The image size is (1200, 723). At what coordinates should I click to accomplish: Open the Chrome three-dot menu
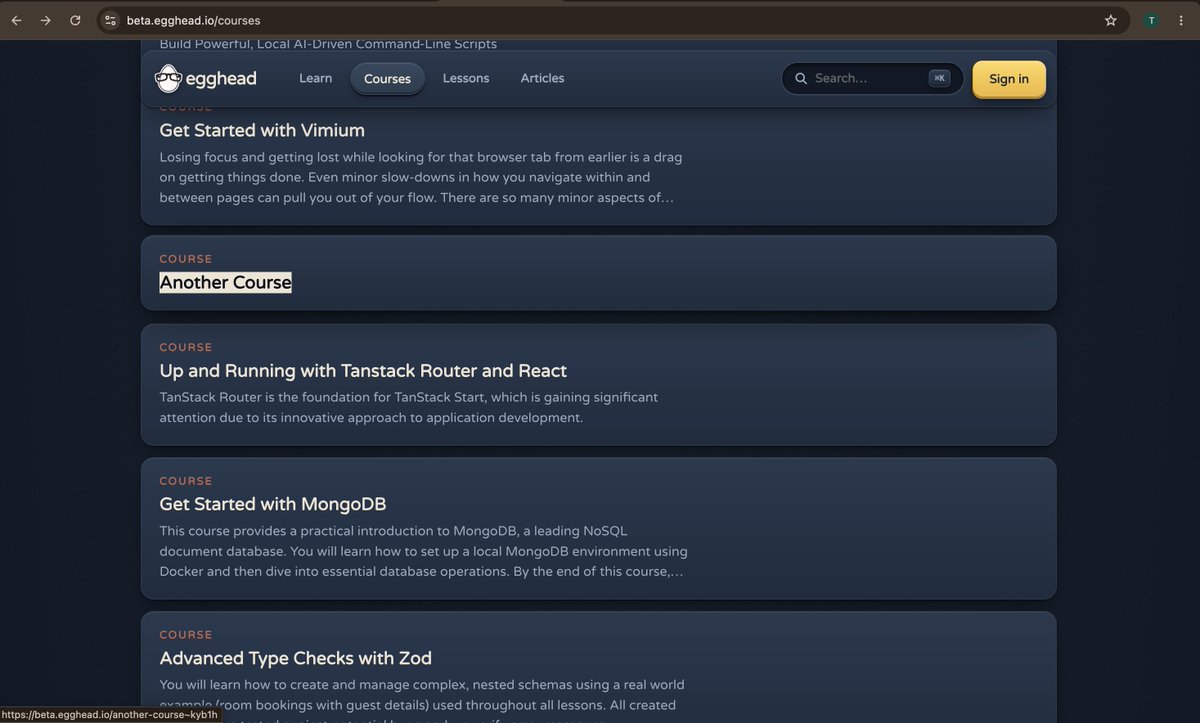point(1181,20)
